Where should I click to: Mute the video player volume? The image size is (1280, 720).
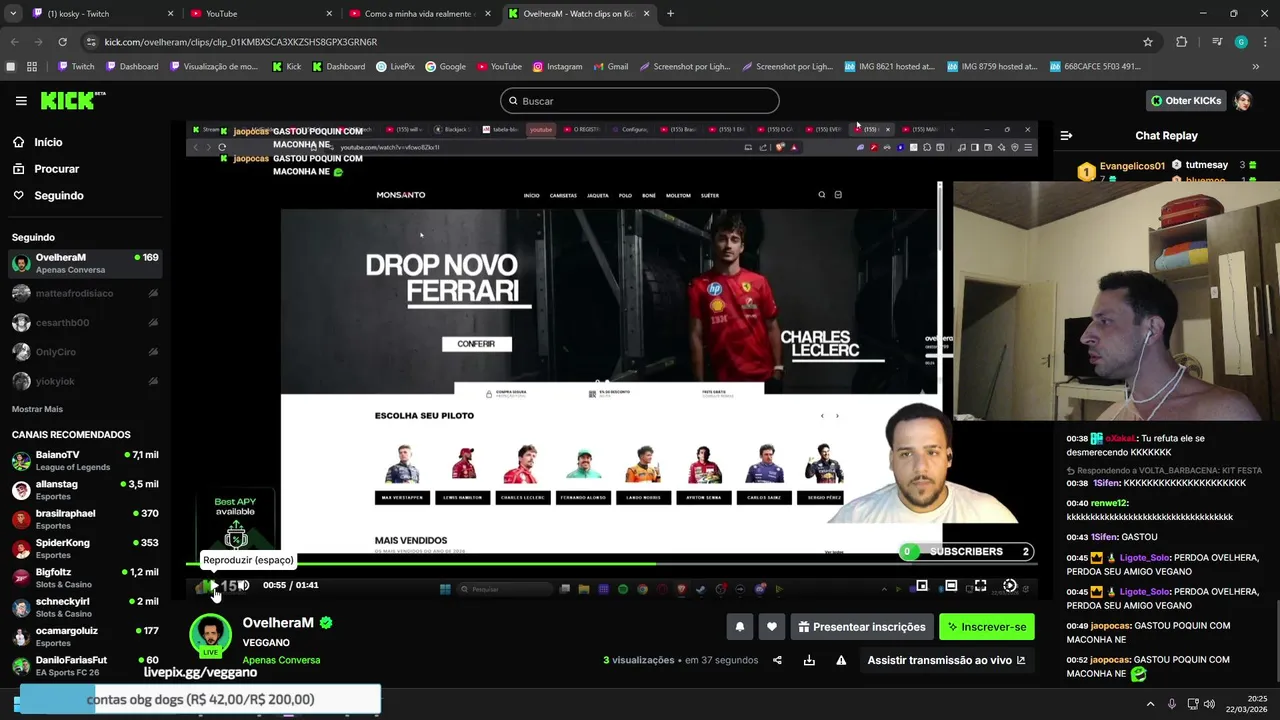[242, 586]
